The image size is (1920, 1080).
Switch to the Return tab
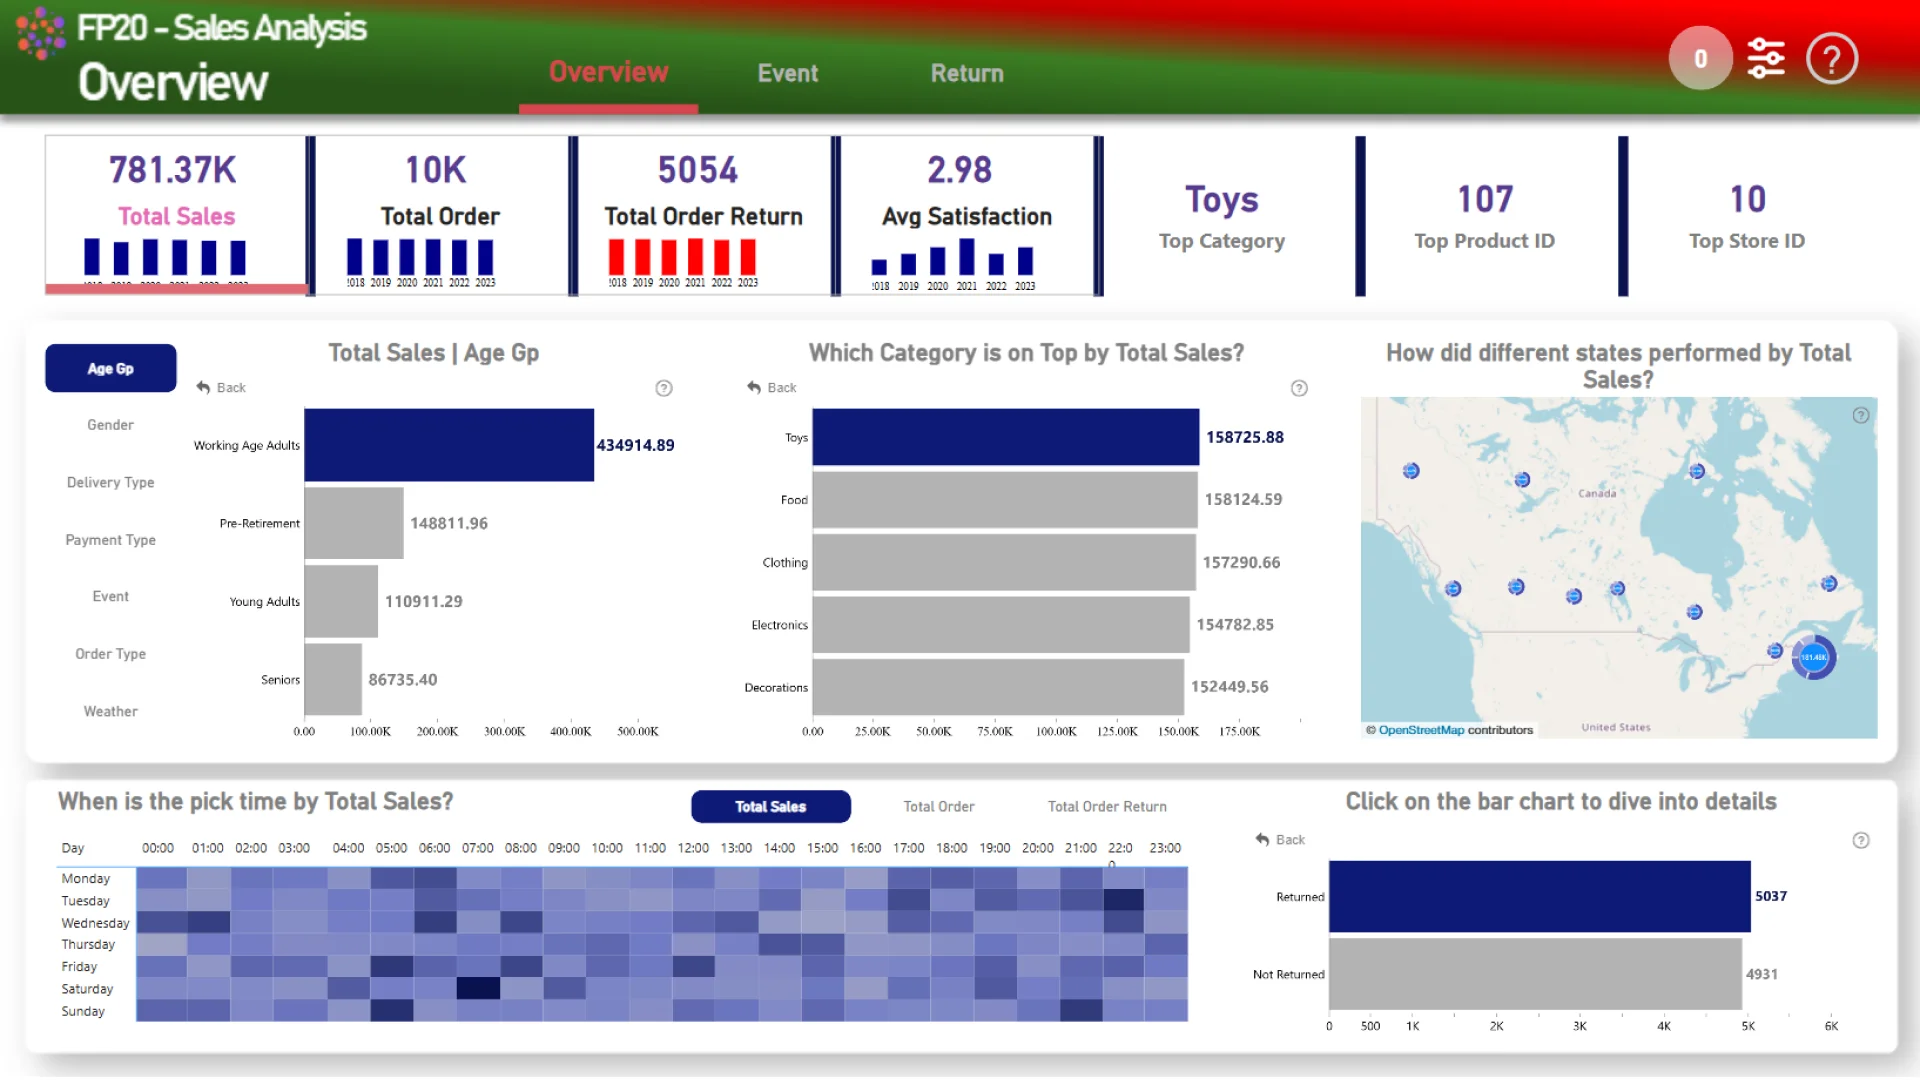(x=967, y=73)
